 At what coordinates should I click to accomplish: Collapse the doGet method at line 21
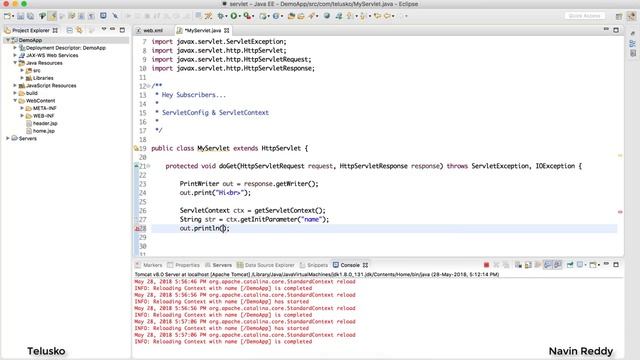click(x=149, y=166)
